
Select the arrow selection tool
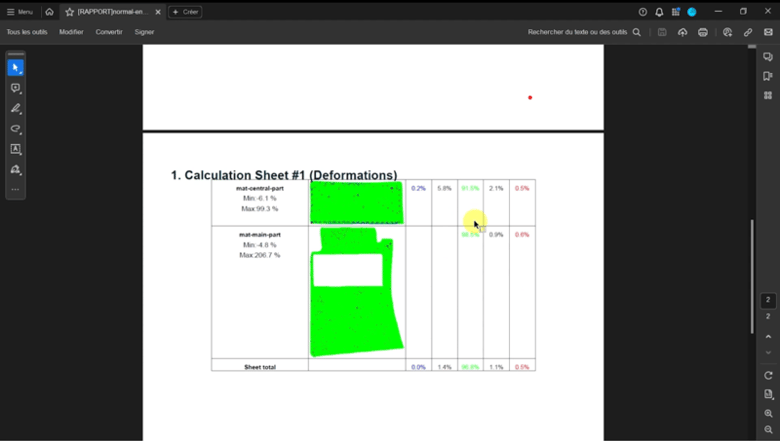pos(15,68)
